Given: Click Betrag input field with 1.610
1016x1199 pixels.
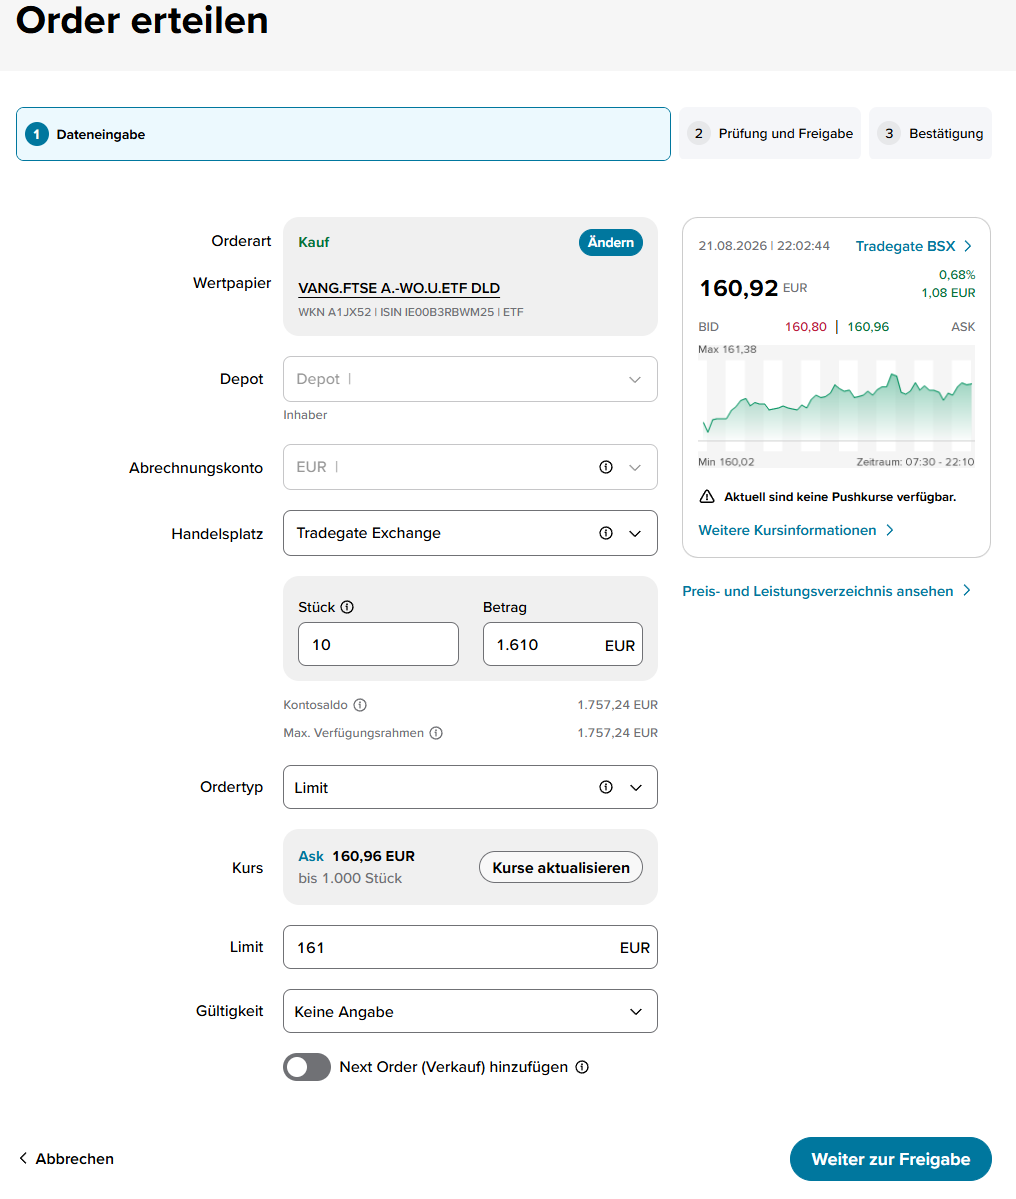Looking at the screenshot, I should pos(563,644).
